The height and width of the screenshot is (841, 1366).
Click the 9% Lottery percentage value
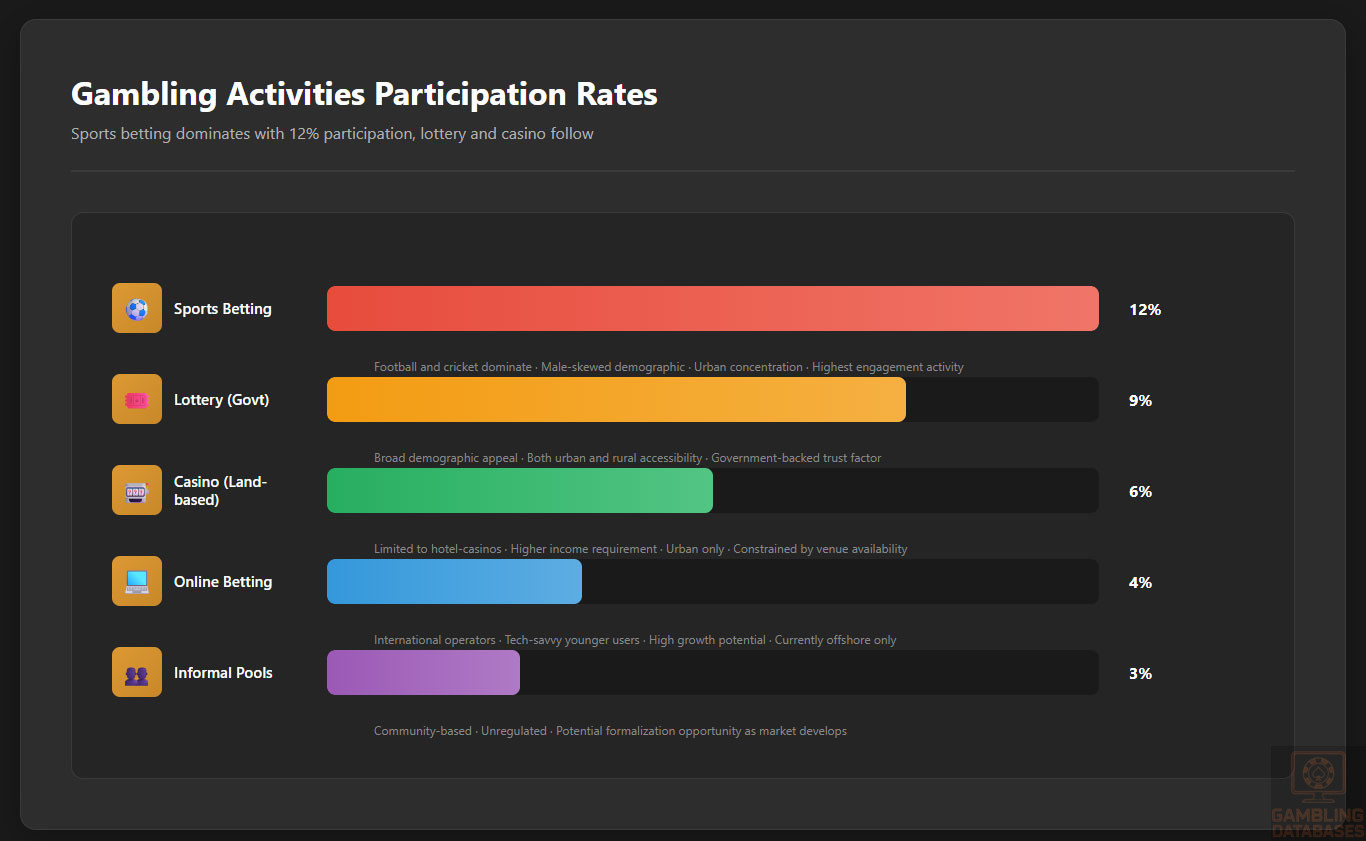point(1140,401)
